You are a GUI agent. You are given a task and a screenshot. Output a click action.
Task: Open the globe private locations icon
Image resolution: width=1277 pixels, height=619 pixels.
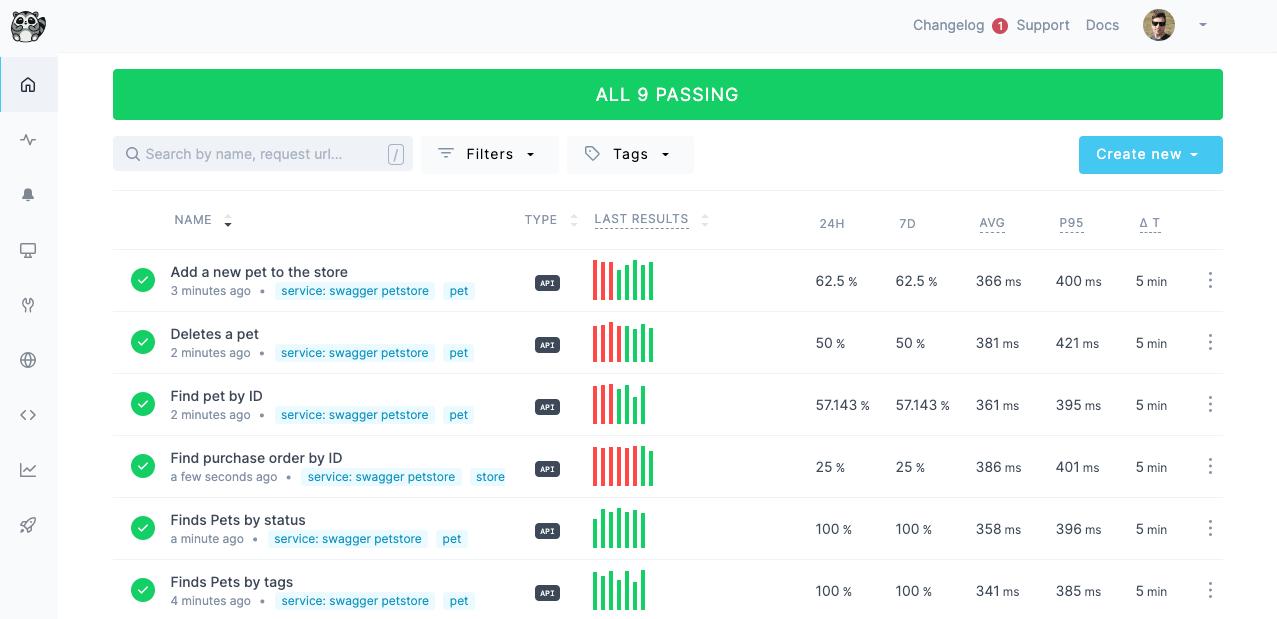coord(28,359)
